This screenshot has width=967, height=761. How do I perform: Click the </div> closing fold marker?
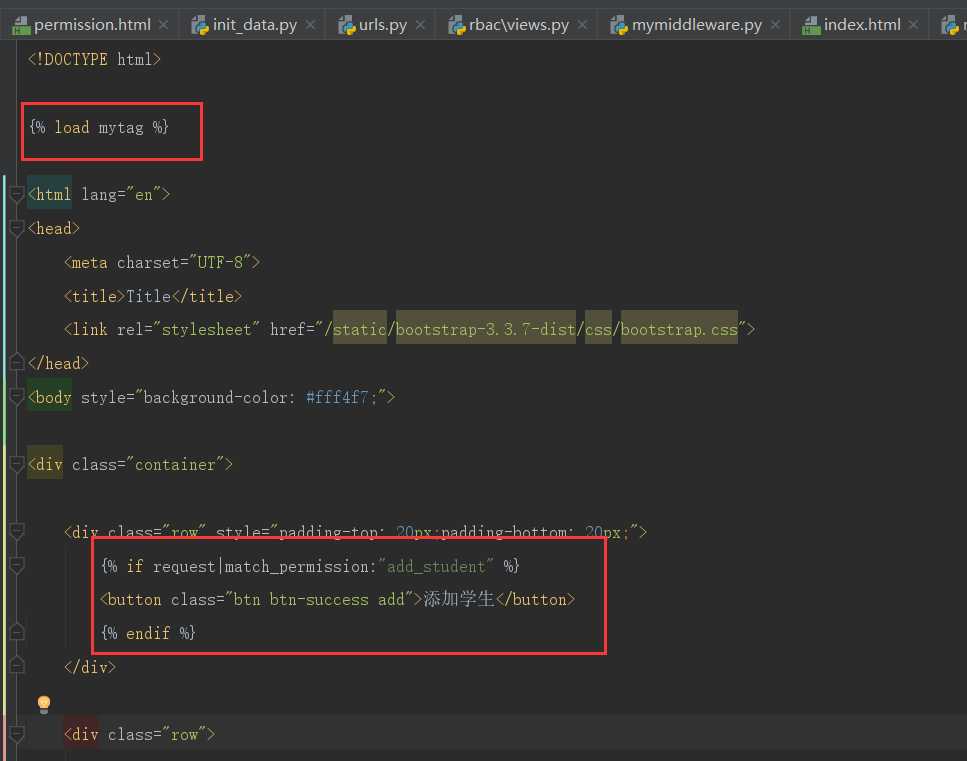click(x=17, y=665)
